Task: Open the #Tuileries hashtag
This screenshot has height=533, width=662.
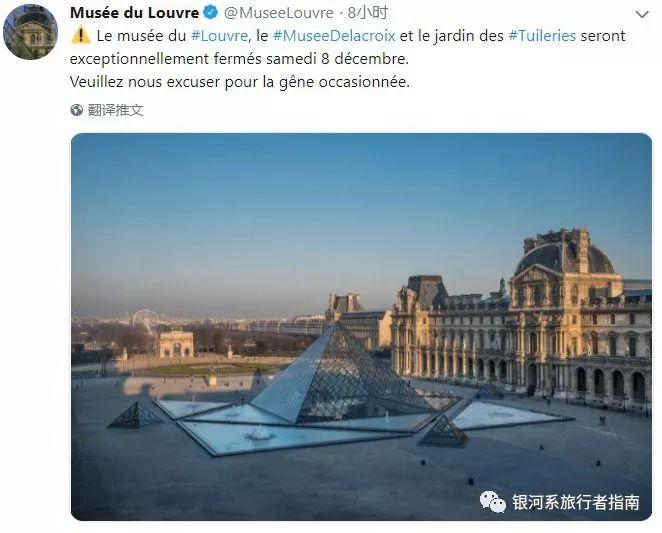Action: [x=542, y=36]
